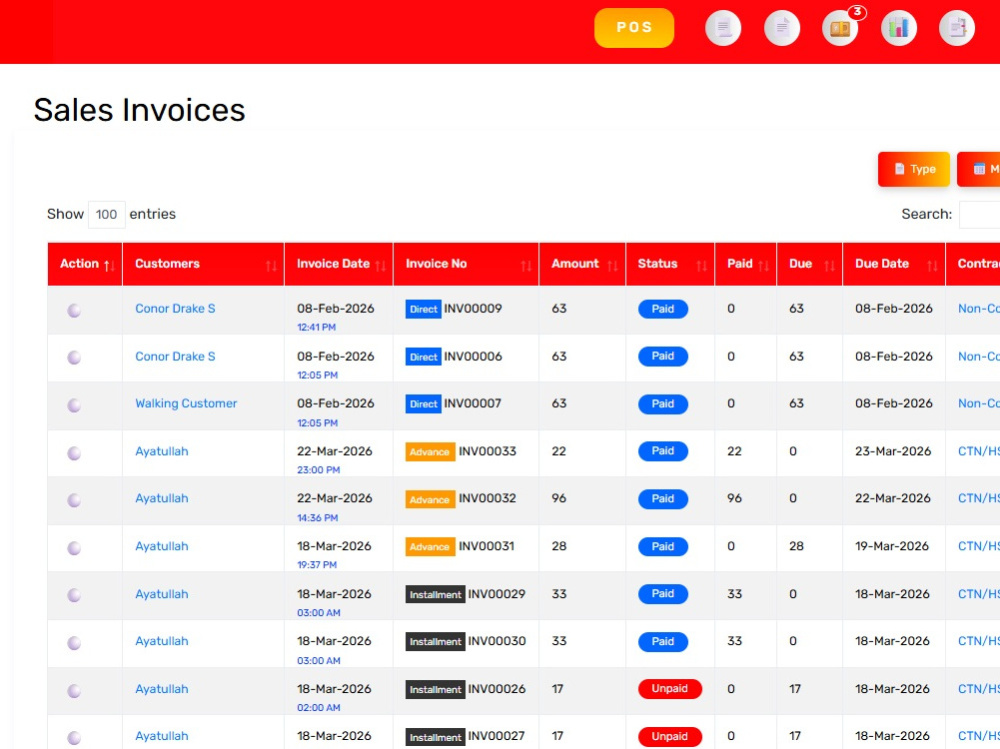Viewport: 1000px width, 749px height.
Task: Sort by Invoice Date column
Action: pos(339,264)
